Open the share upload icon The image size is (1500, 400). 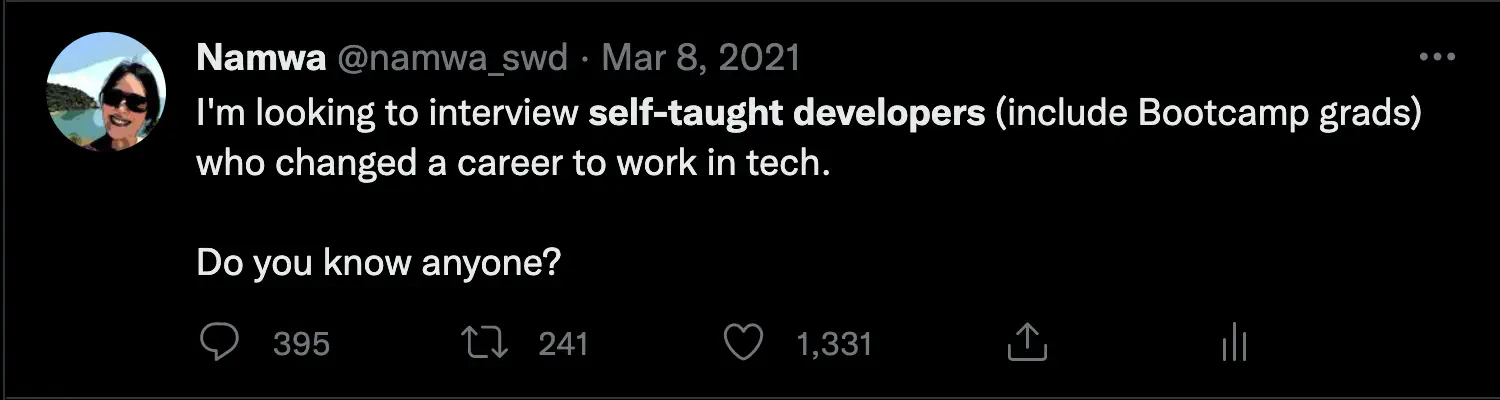[1026, 343]
